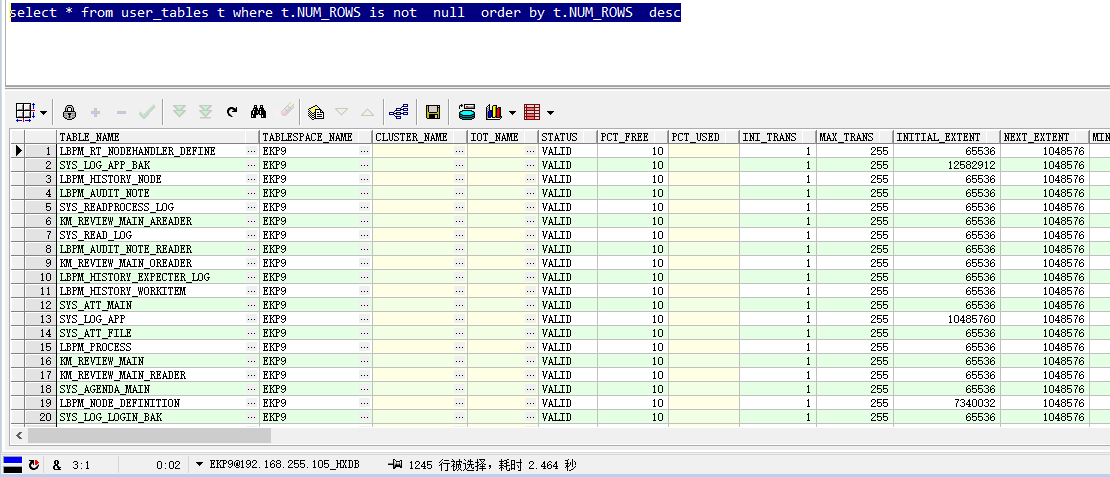The height and width of the screenshot is (477, 1110).
Task: Click the horizontal scrollbar thumb
Action: [x=150, y=436]
